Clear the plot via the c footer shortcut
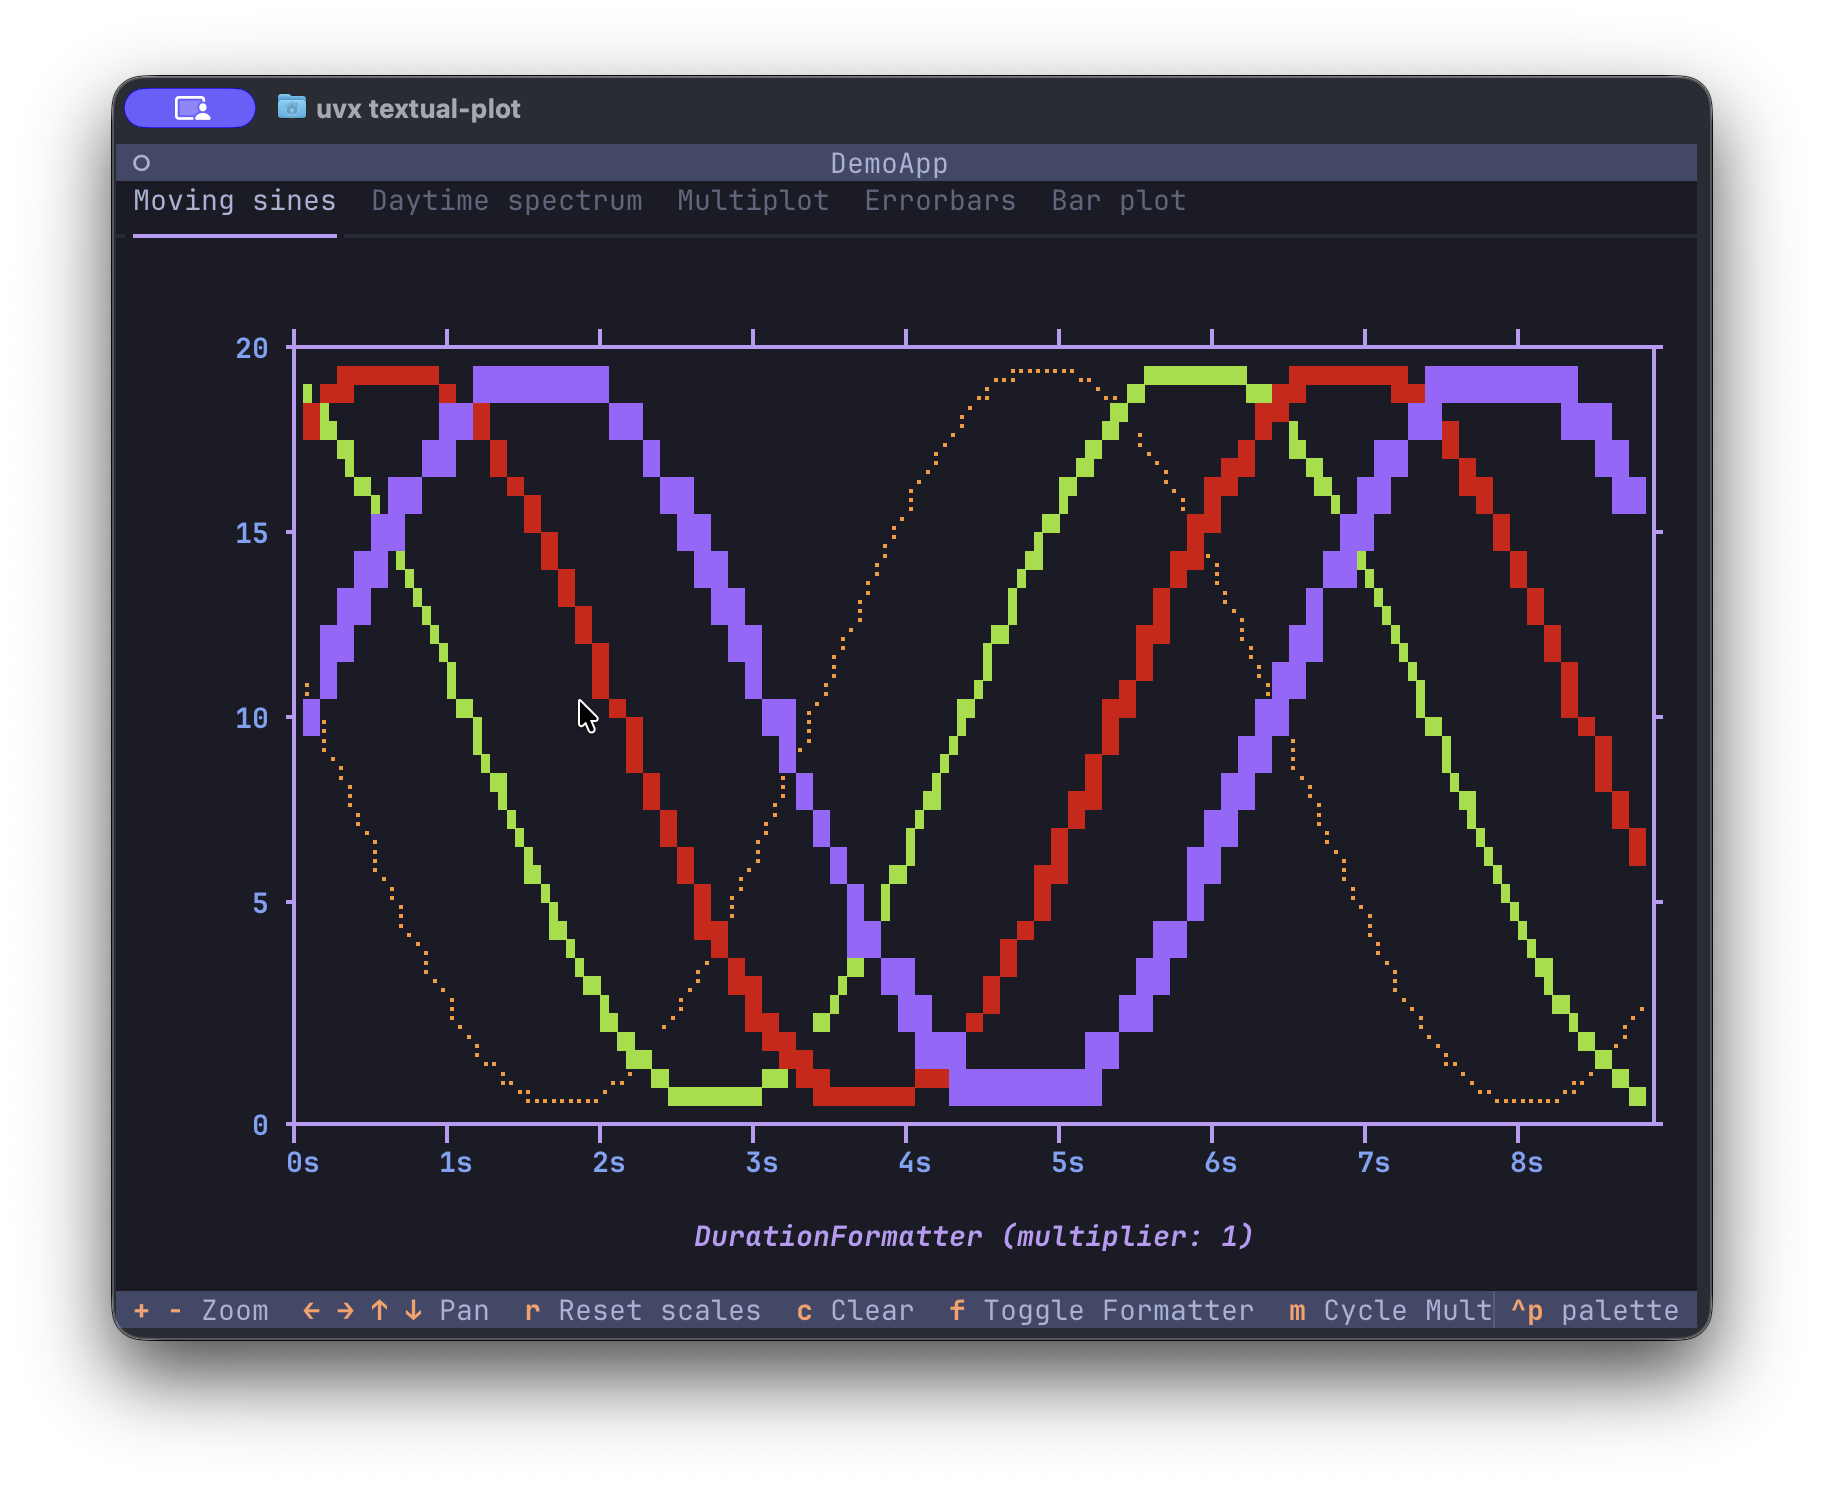The height and width of the screenshot is (1488, 1824). click(x=803, y=1310)
